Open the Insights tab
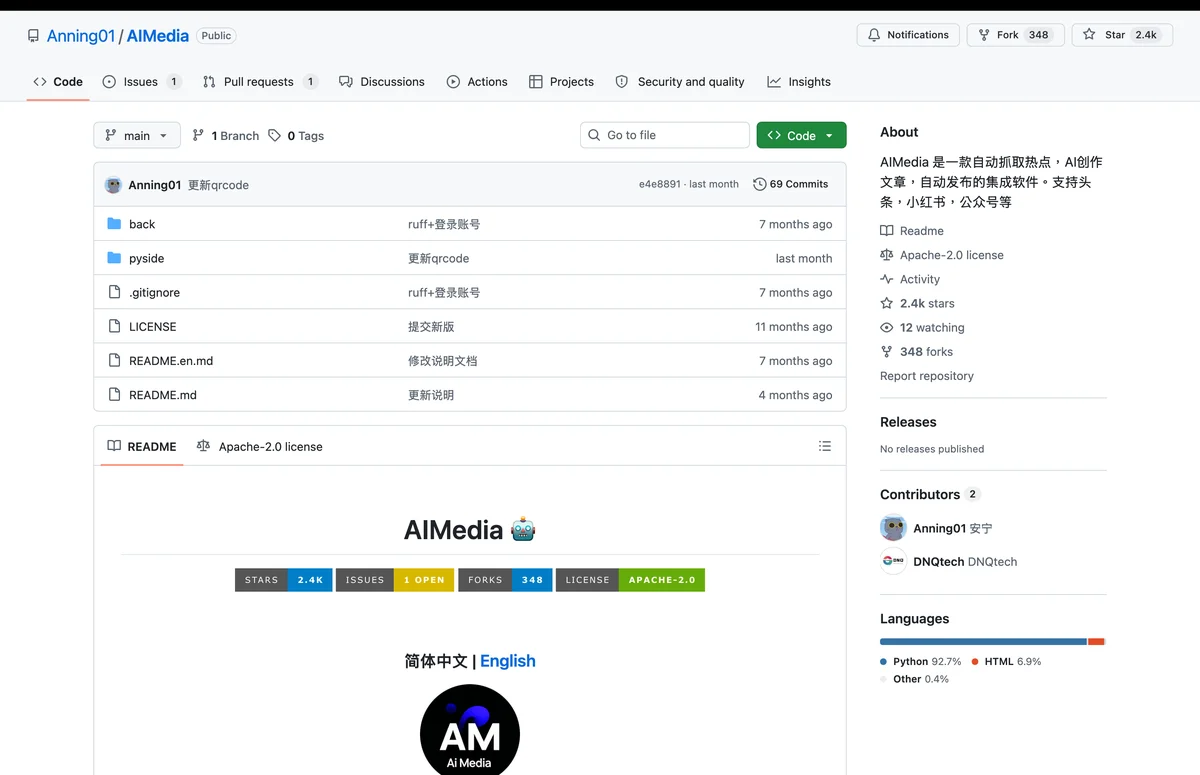 [799, 82]
